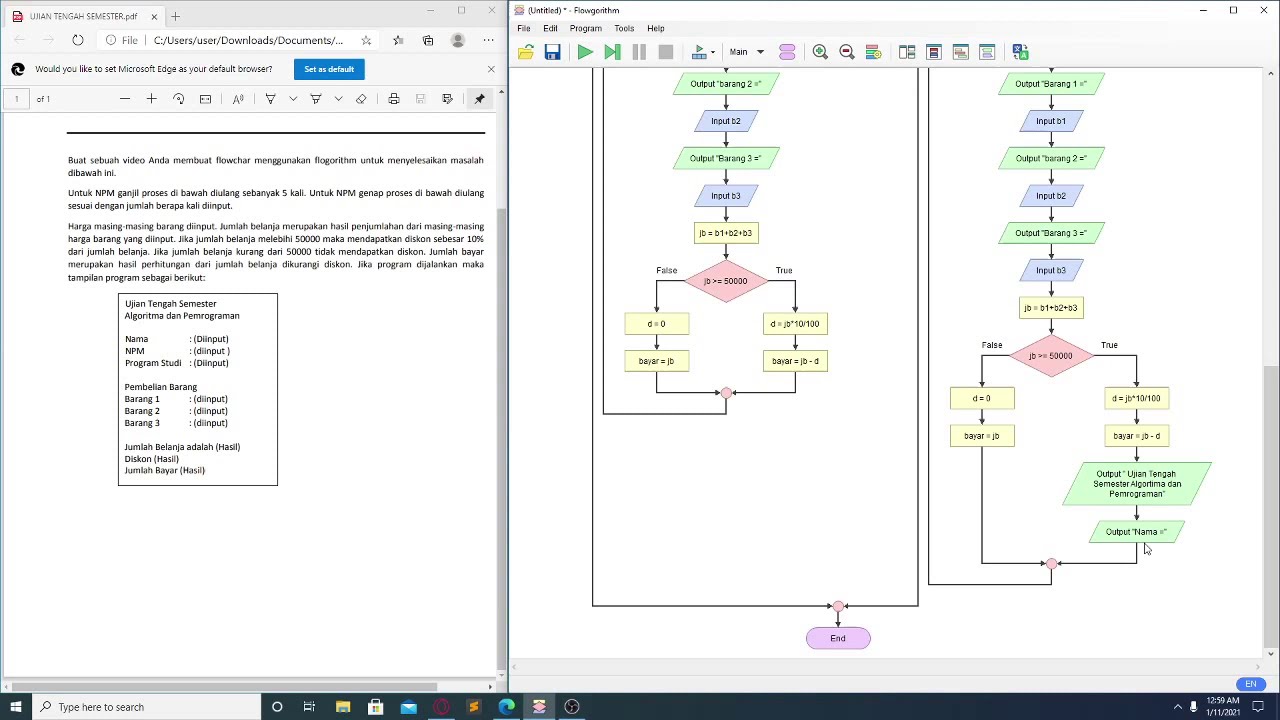Click the PDF page number field
The height and width of the screenshot is (720, 1280).
click(x=16, y=99)
